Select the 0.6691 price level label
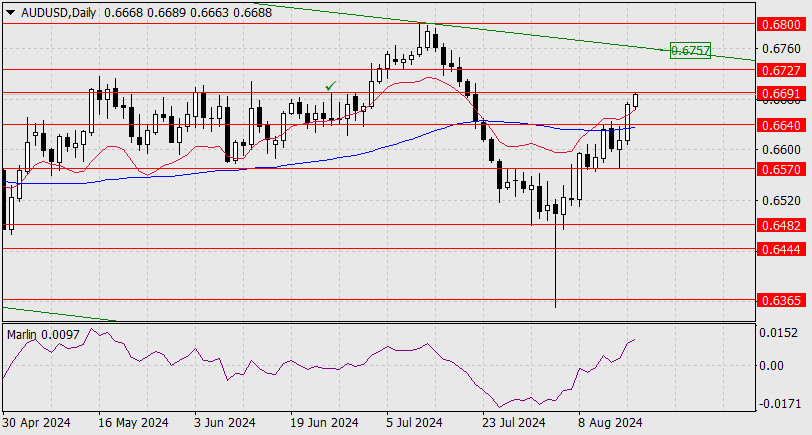This screenshot has height=435, width=812. coord(781,93)
